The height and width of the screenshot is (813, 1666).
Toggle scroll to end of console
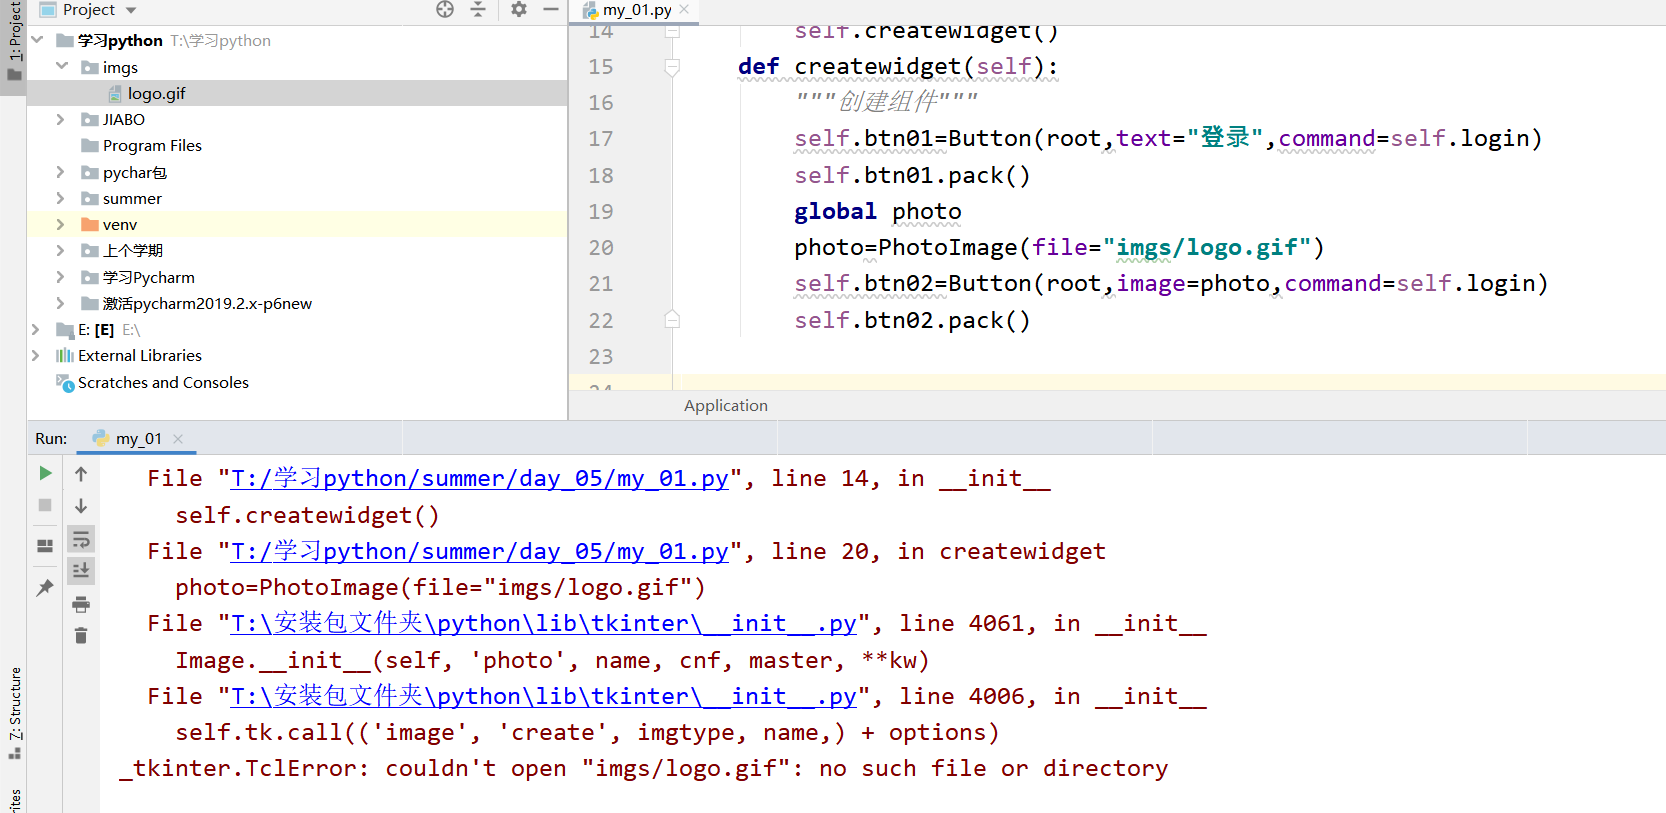tap(81, 571)
